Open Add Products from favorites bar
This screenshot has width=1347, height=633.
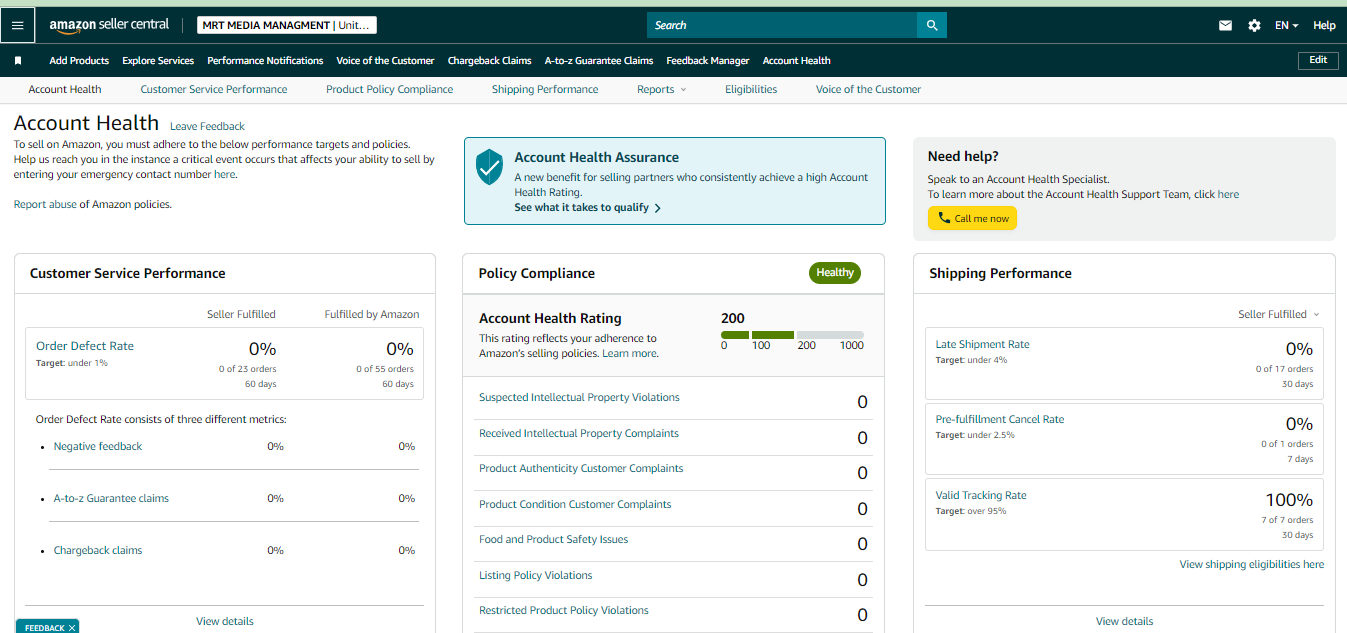coord(79,61)
